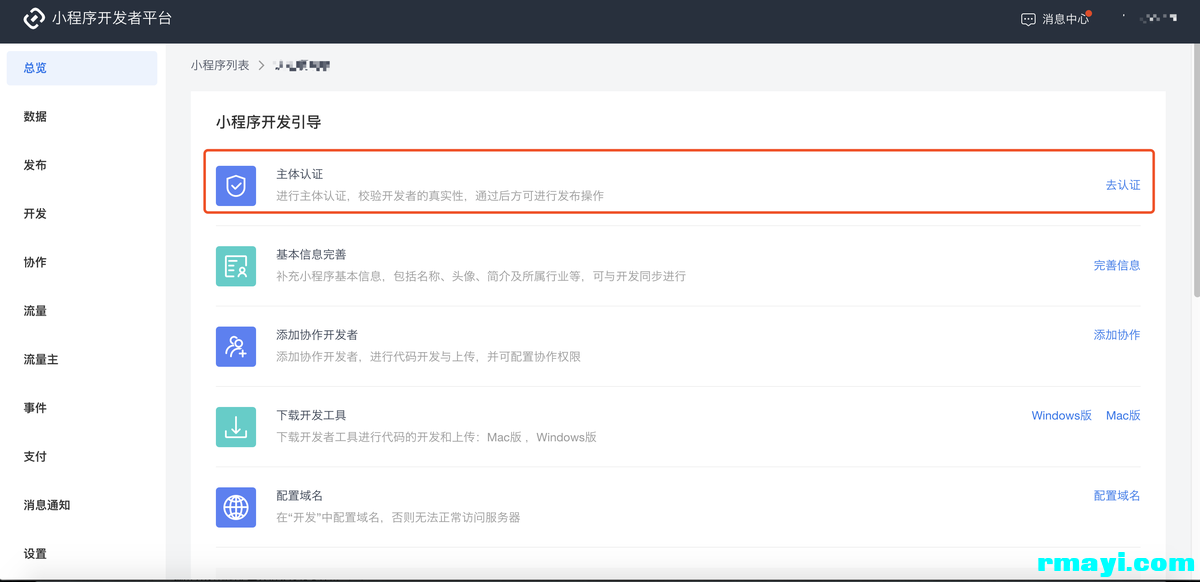The height and width of the screenshot is (582, 1200).
Task: Click the 添加协作开发者 row title
Action: 317,335
